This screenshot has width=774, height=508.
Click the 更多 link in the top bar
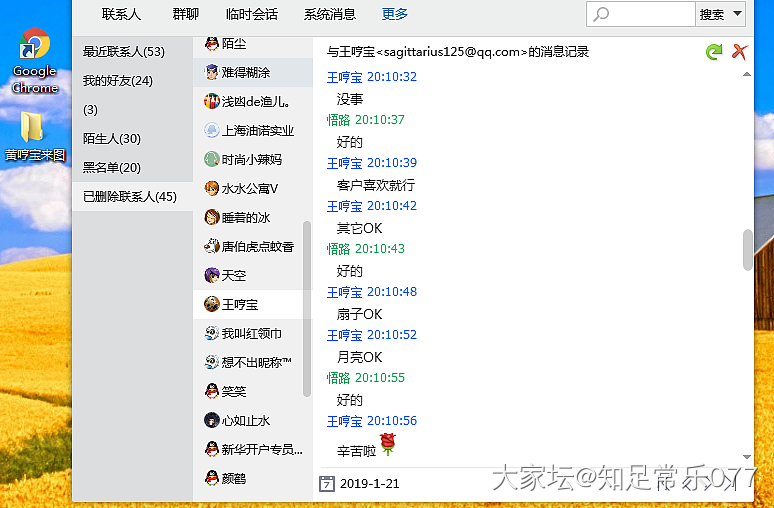(x=395, y=14)
